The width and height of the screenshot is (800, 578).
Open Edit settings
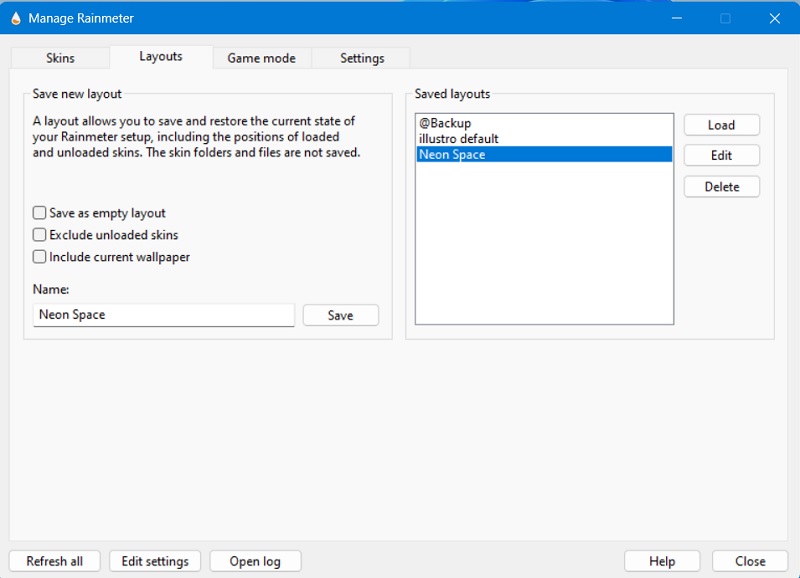tap(155, 561)
